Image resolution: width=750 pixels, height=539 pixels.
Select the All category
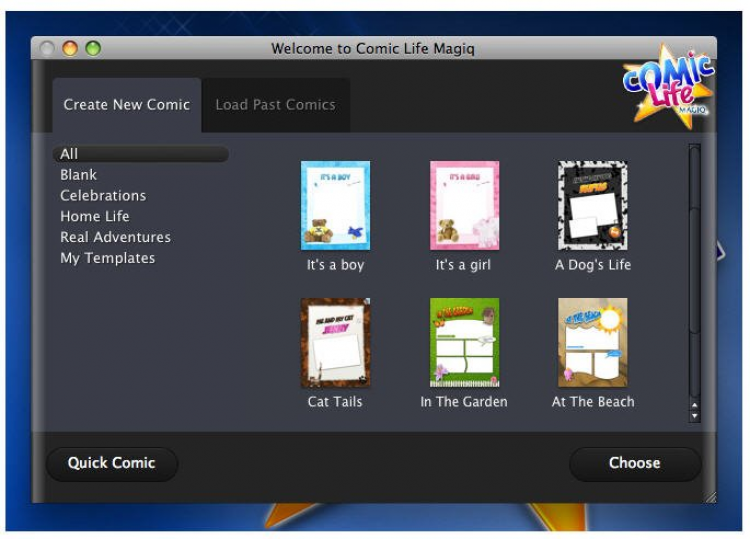point(141,154)
